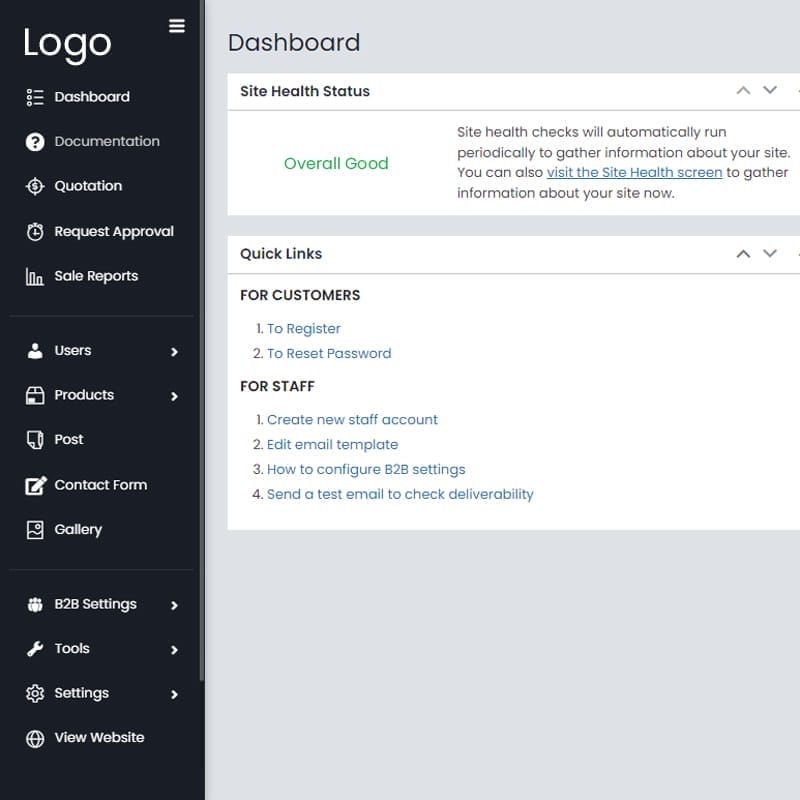Viewport: 800px width, 800px height.
Task: Select Dashboard in the navigation menu
Action: point(90,97)
